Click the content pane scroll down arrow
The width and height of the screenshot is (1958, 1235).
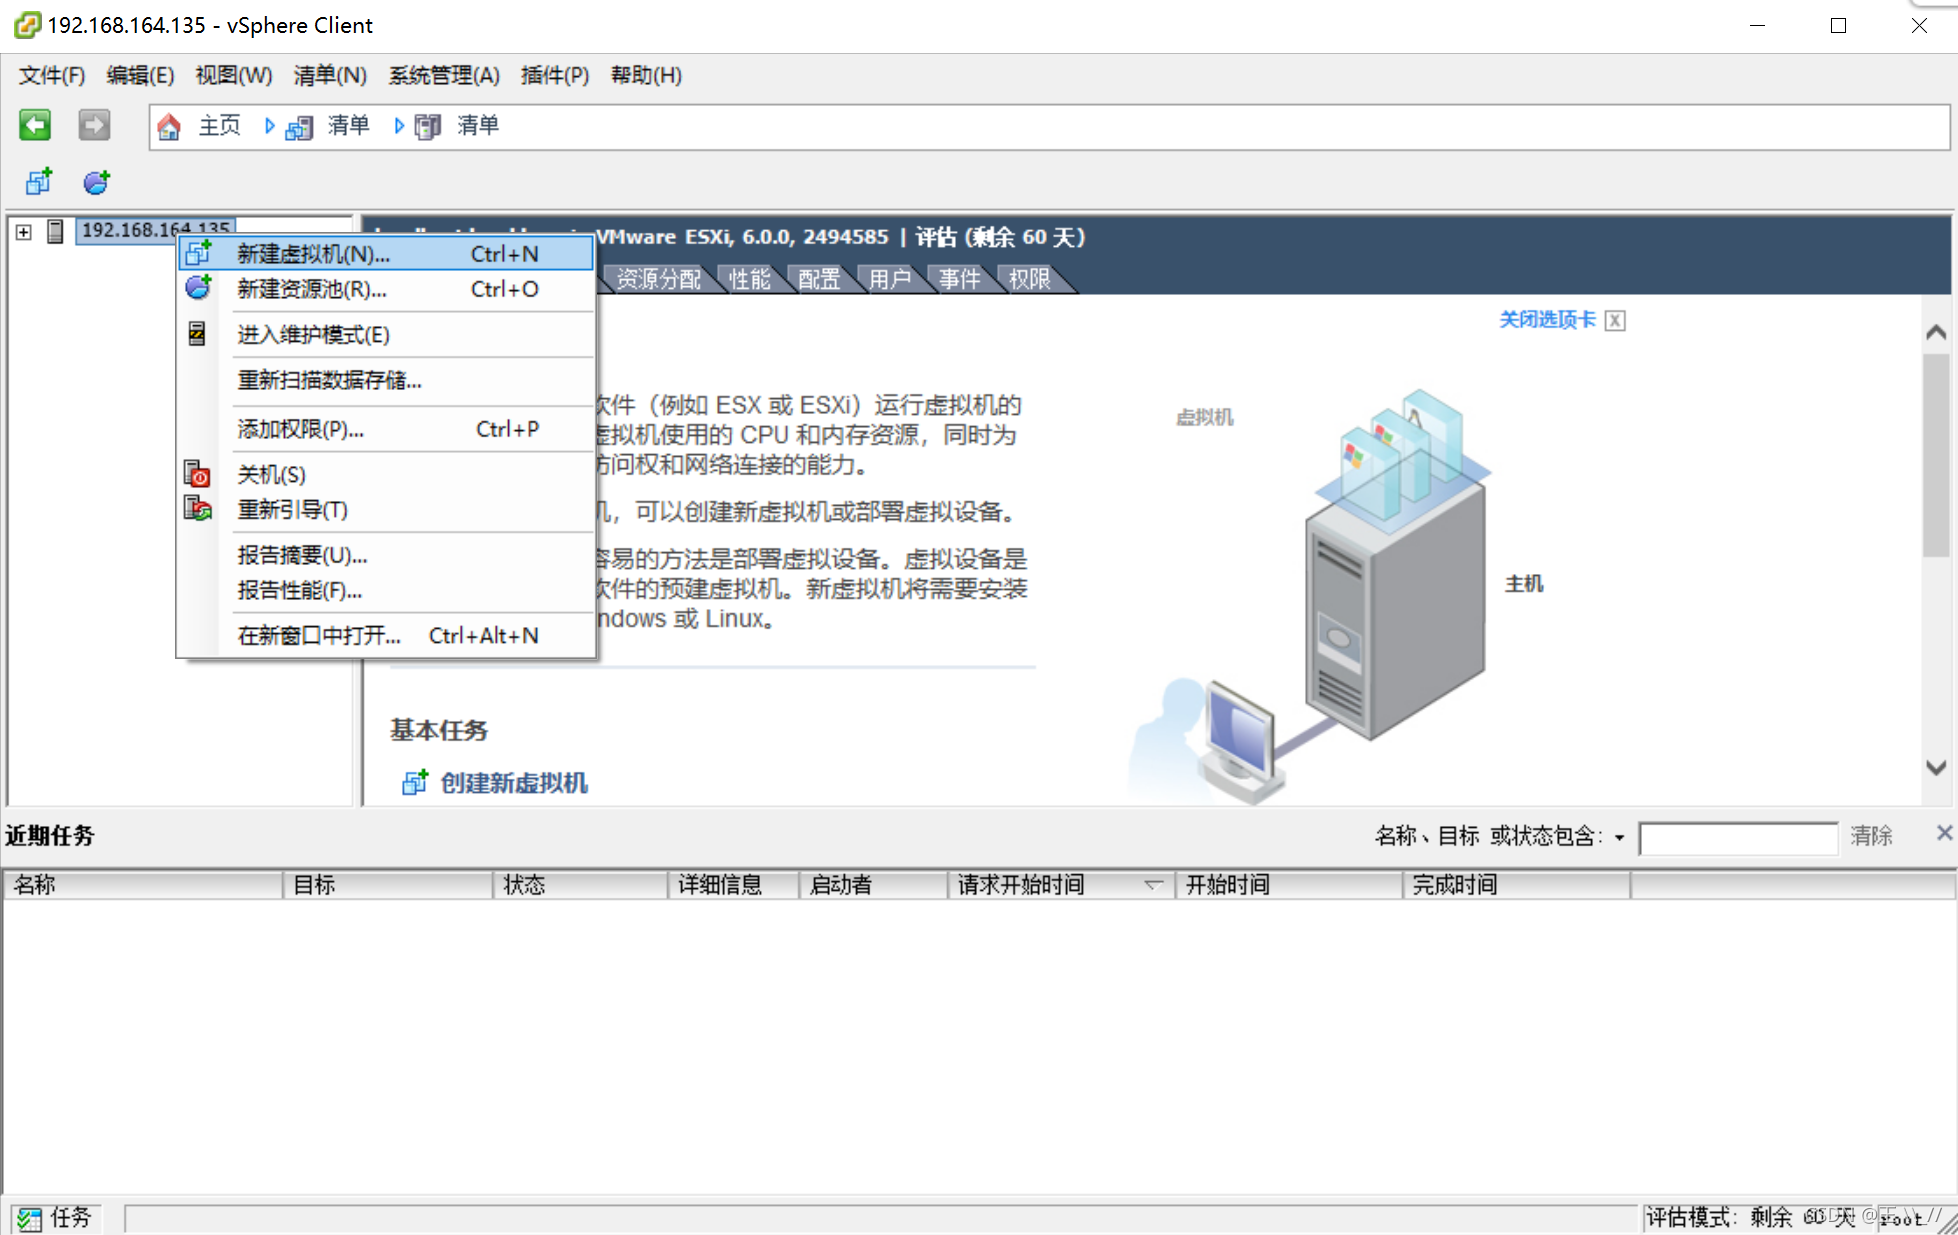pos(1936,767)
